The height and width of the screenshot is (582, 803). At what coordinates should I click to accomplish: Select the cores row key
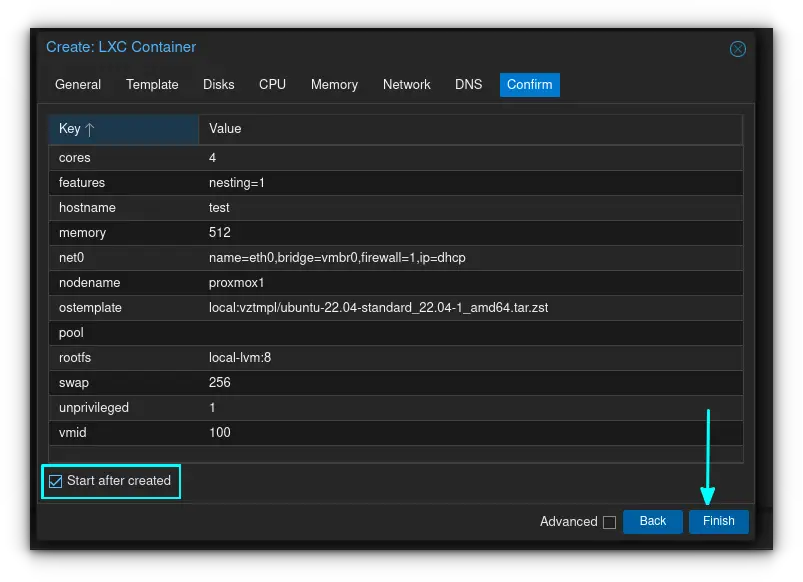click(x=123, y=158)
